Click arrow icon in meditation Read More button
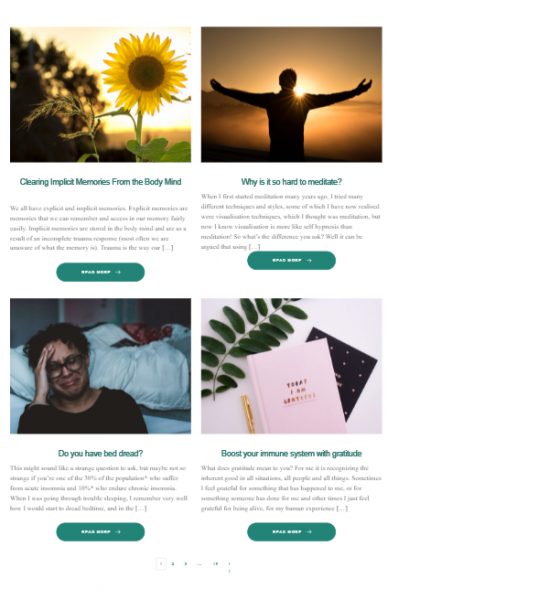The width and height of the screenshot is (549, 600). coord(309,260)
